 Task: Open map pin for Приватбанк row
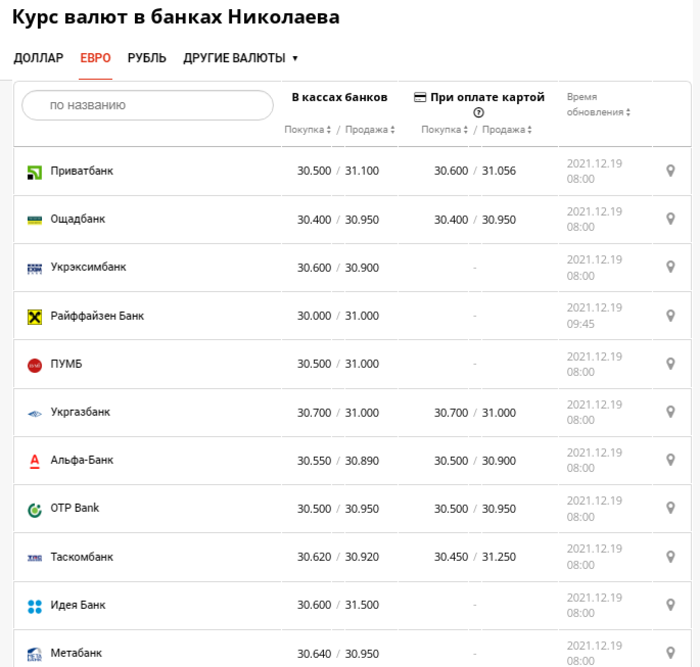pyautogui.click(x=671, y=171)
